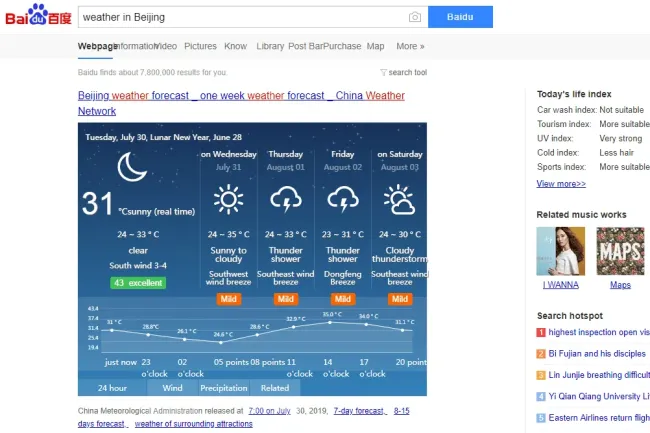The height and width of the screenshot is (433, 650).
Task: Switch to the Precipitation tab
Action: (223, 388)
